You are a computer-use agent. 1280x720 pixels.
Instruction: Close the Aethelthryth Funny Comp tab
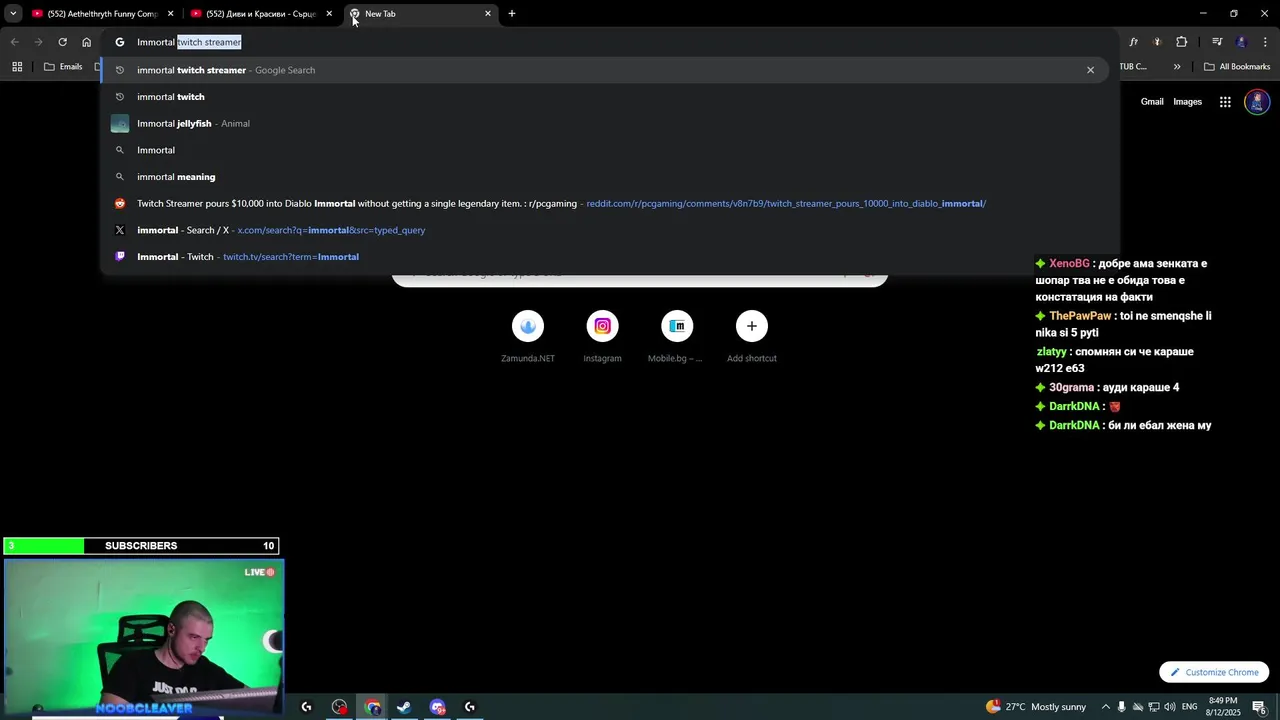(170, 14)
